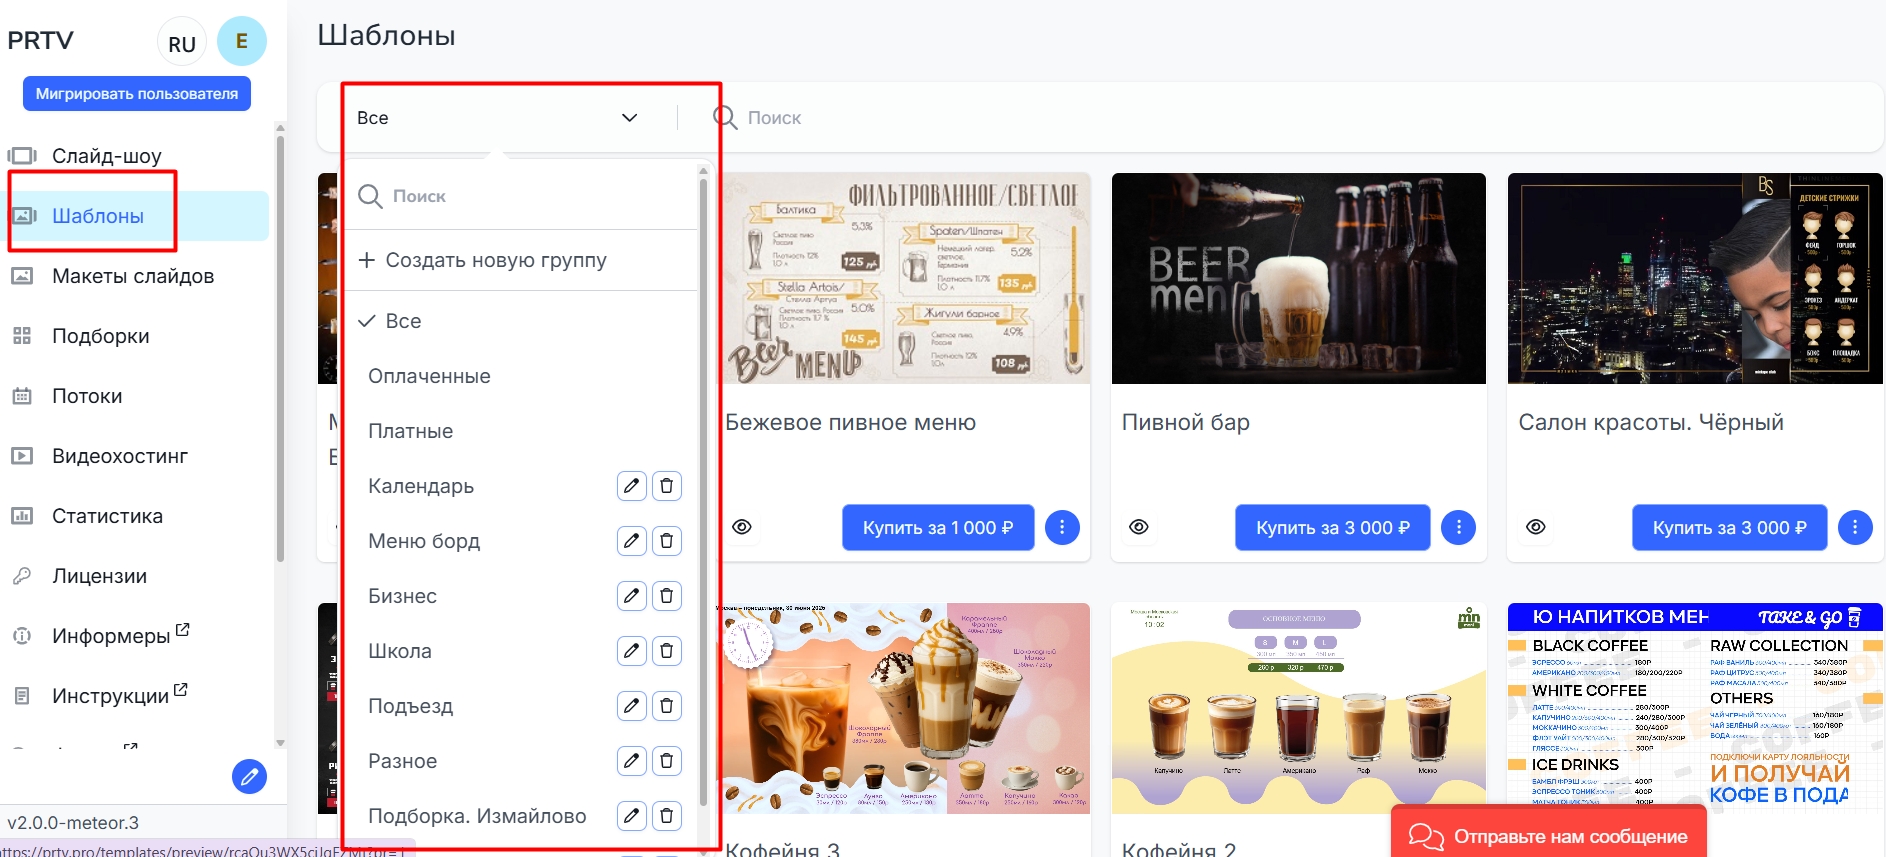Delete the Меню борд group

pos(667,541)
